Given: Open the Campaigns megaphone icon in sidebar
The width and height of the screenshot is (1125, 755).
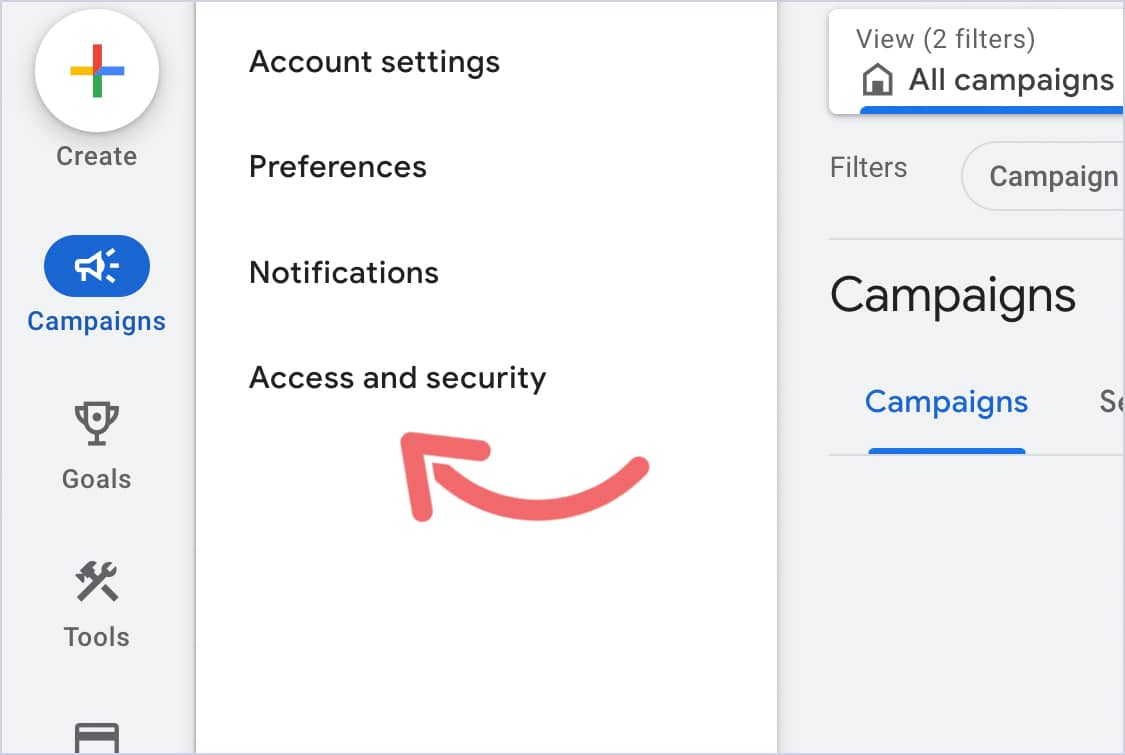Looking at the screenshot, I should (x=97, y=266).
